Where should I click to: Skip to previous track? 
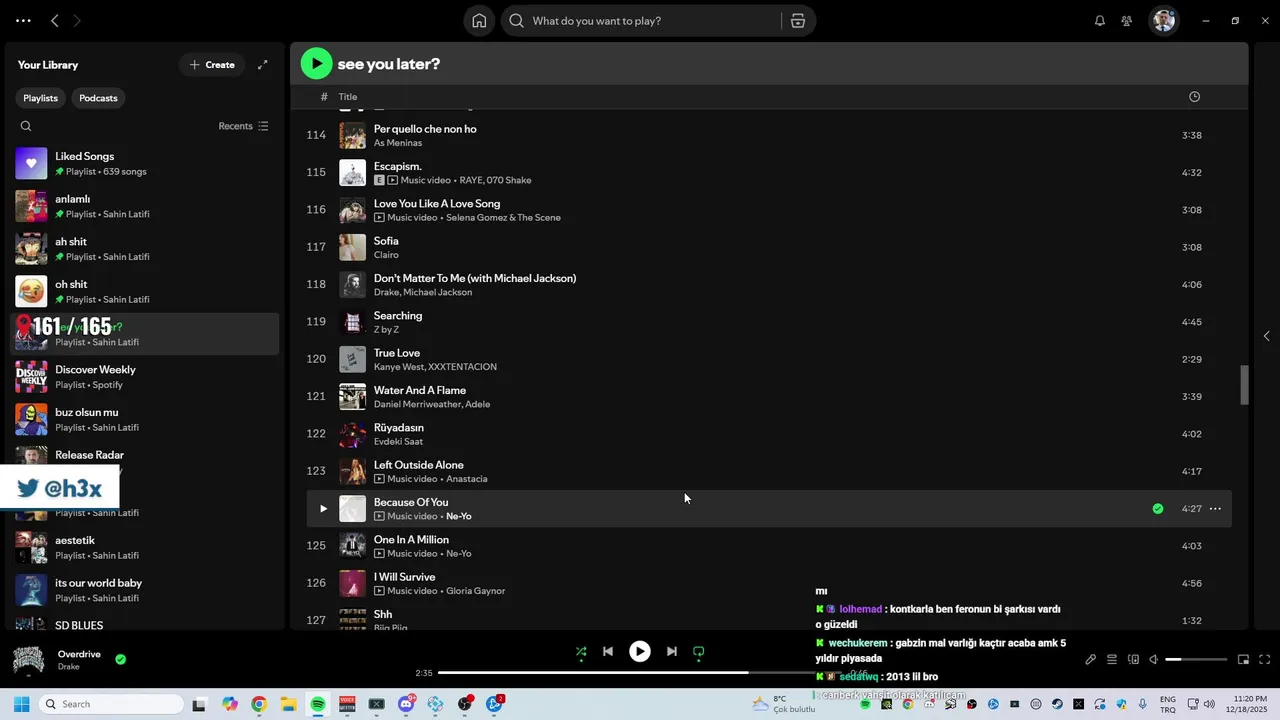608,652
